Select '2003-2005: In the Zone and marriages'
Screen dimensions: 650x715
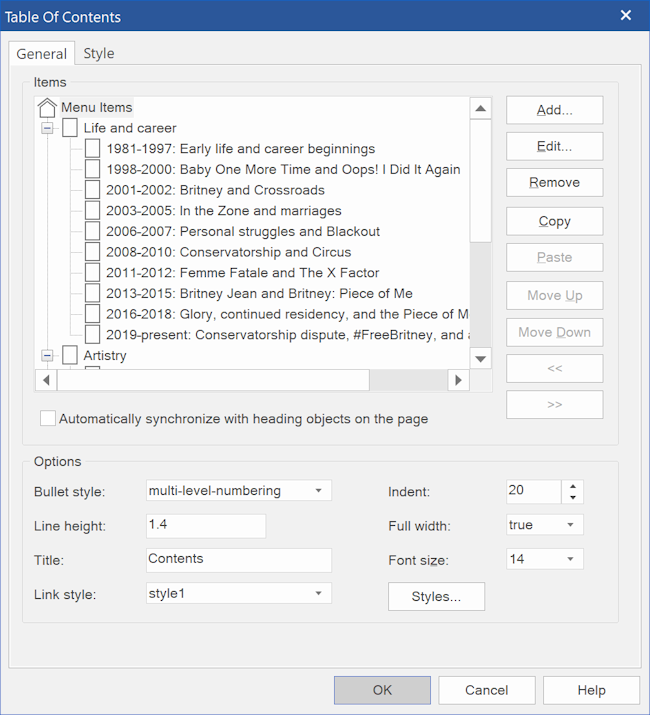tap(224, 211)
